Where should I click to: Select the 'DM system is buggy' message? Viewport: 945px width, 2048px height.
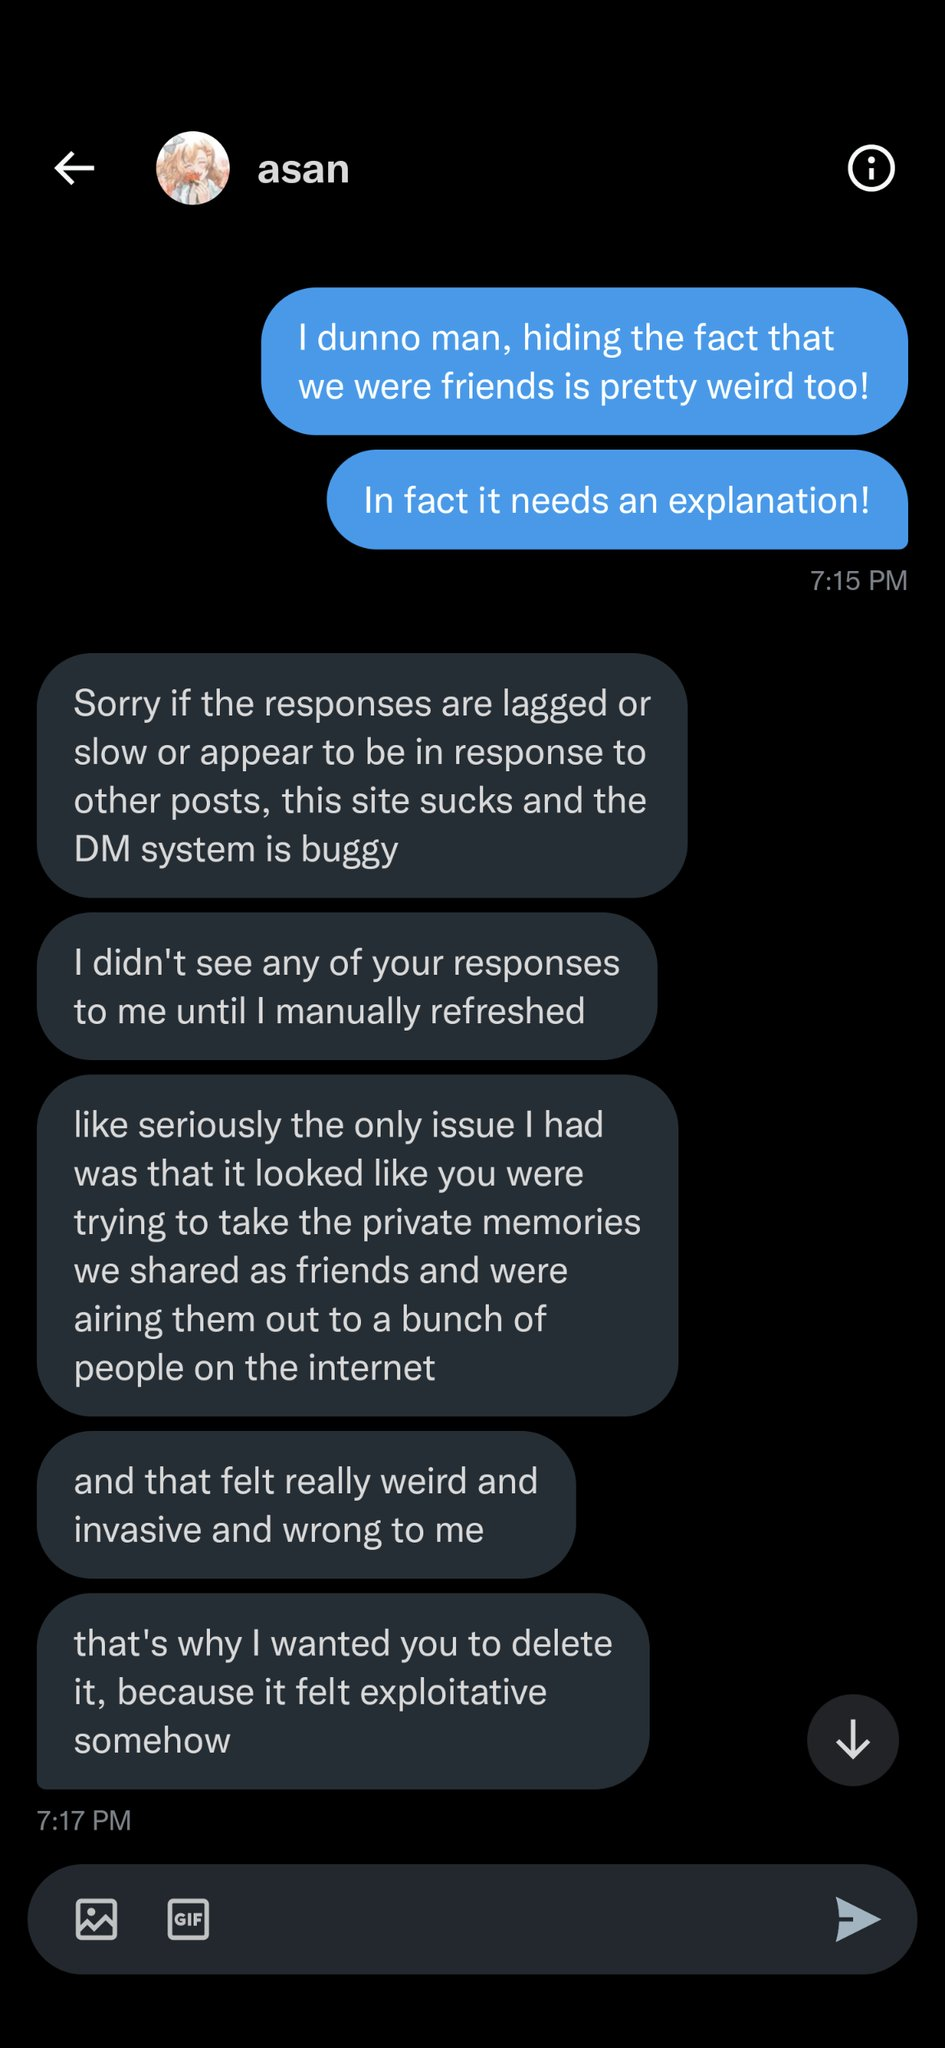pos(362,775)
